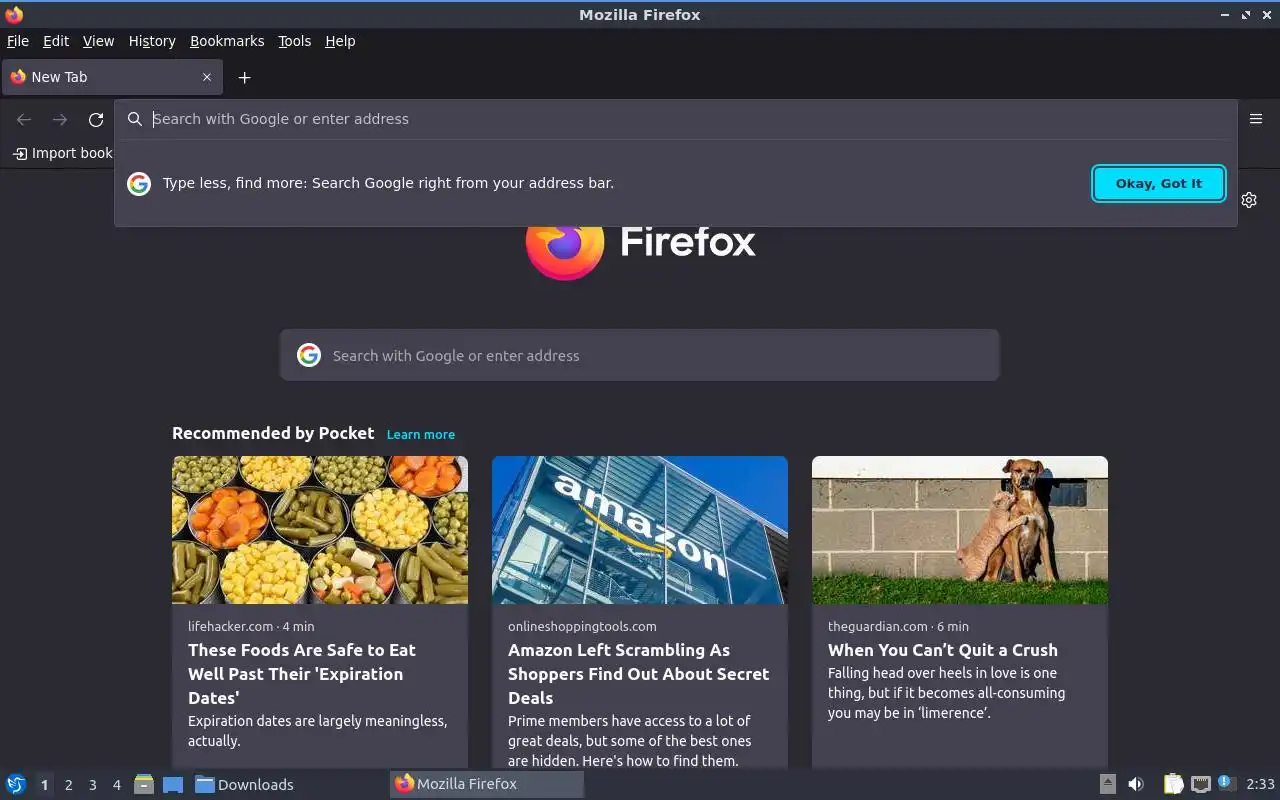This screenshot has height=800, width=1280.
Task: Click Import bookmarks toolbar button
Action: [62, 153]
